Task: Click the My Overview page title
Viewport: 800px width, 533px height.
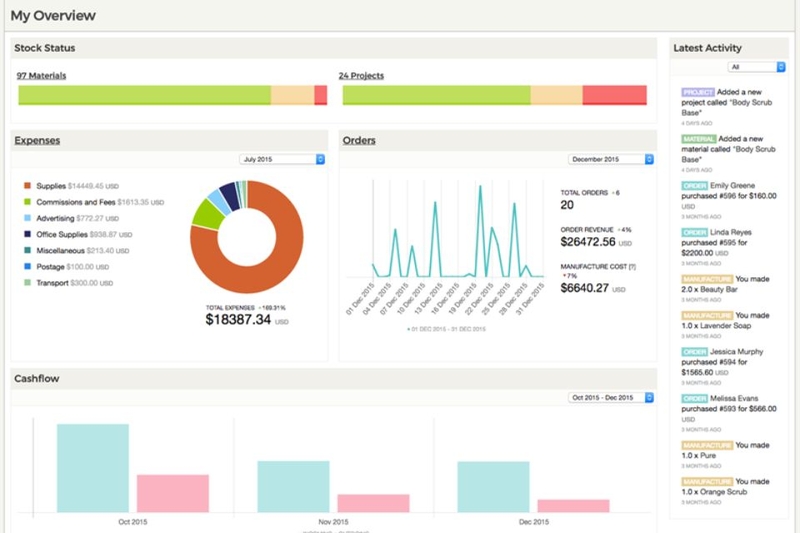Action: click(x=53, y=15)
